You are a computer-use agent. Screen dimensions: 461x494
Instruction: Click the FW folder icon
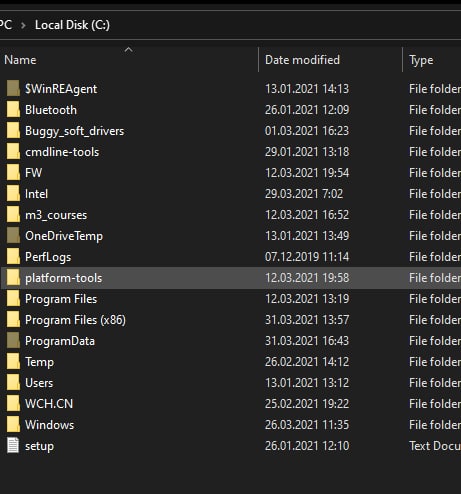(13, 173)
